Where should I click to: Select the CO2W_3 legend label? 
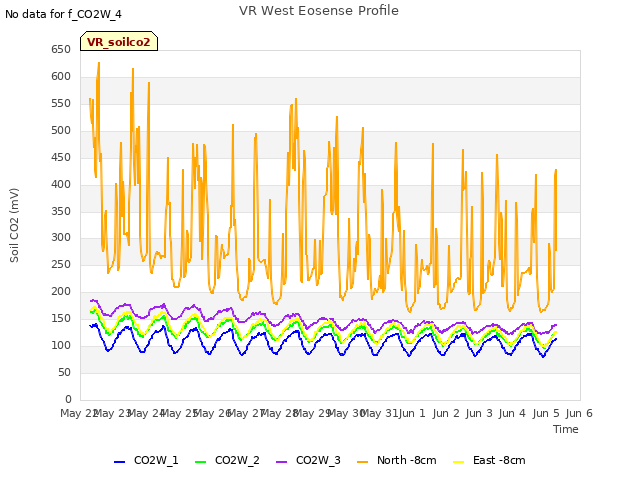(x=318, y=460)
